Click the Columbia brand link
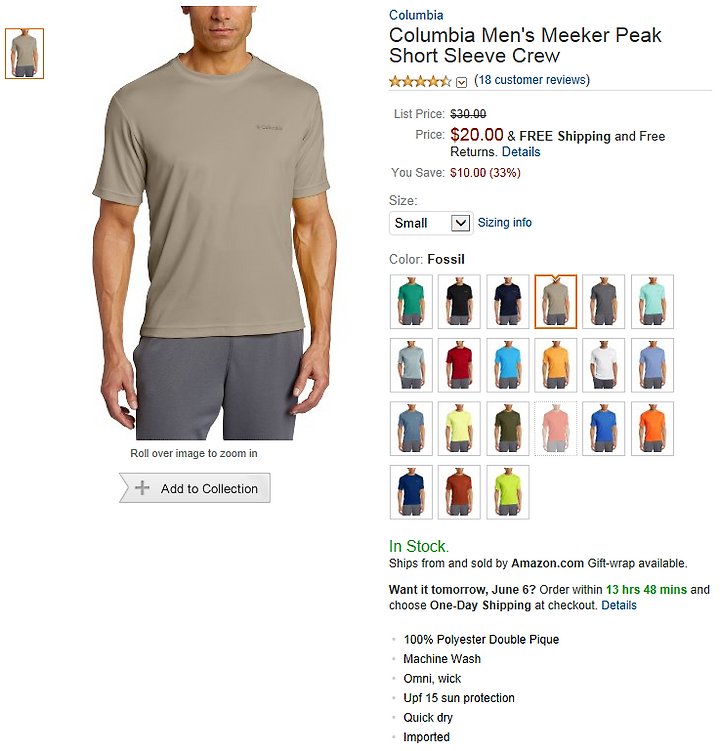720x751 pixels. [x=416, y=15]
